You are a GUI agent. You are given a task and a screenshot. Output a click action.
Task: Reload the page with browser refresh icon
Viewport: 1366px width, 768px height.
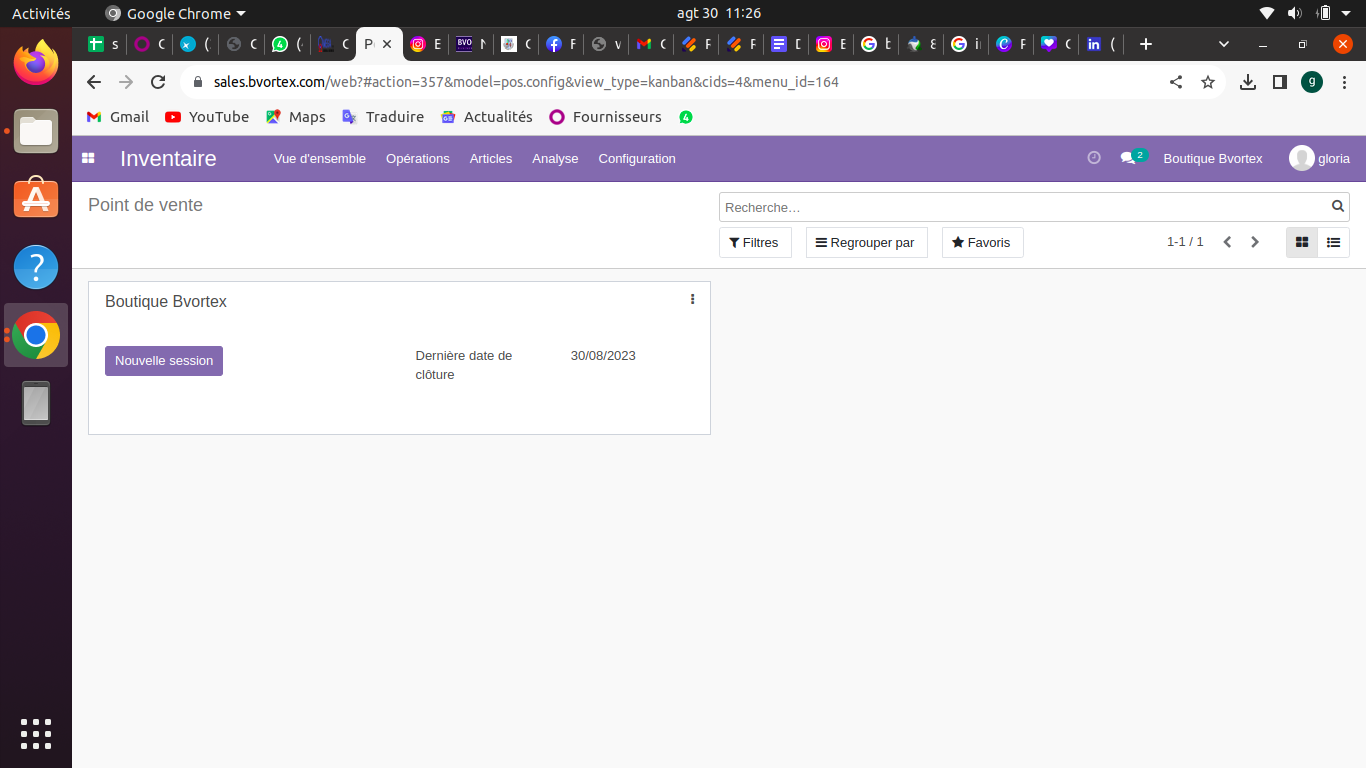coord(158,82)
